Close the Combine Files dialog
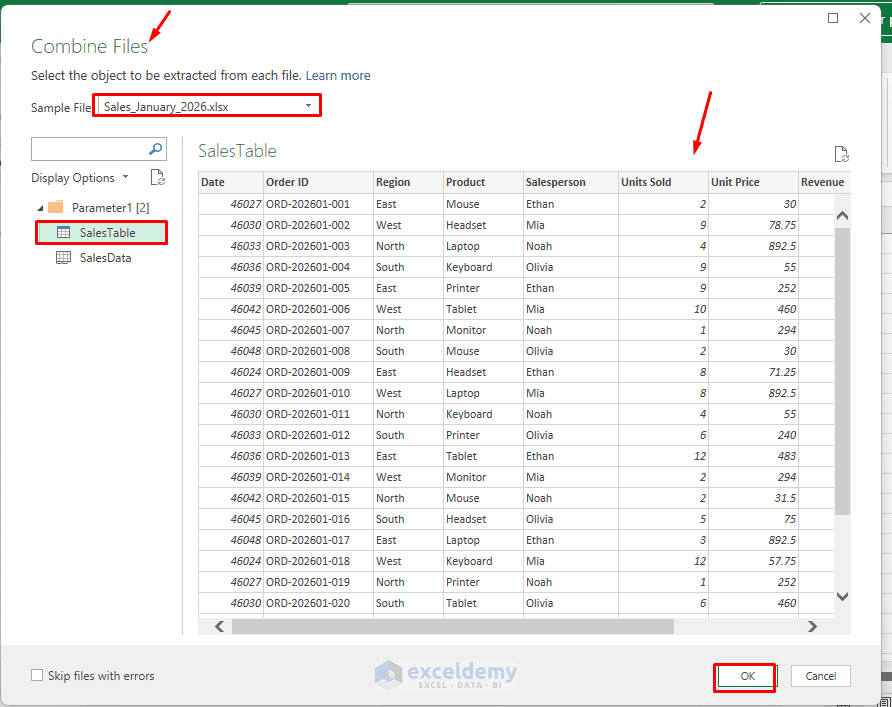892x707 pixels. click(x=865, y=18)
